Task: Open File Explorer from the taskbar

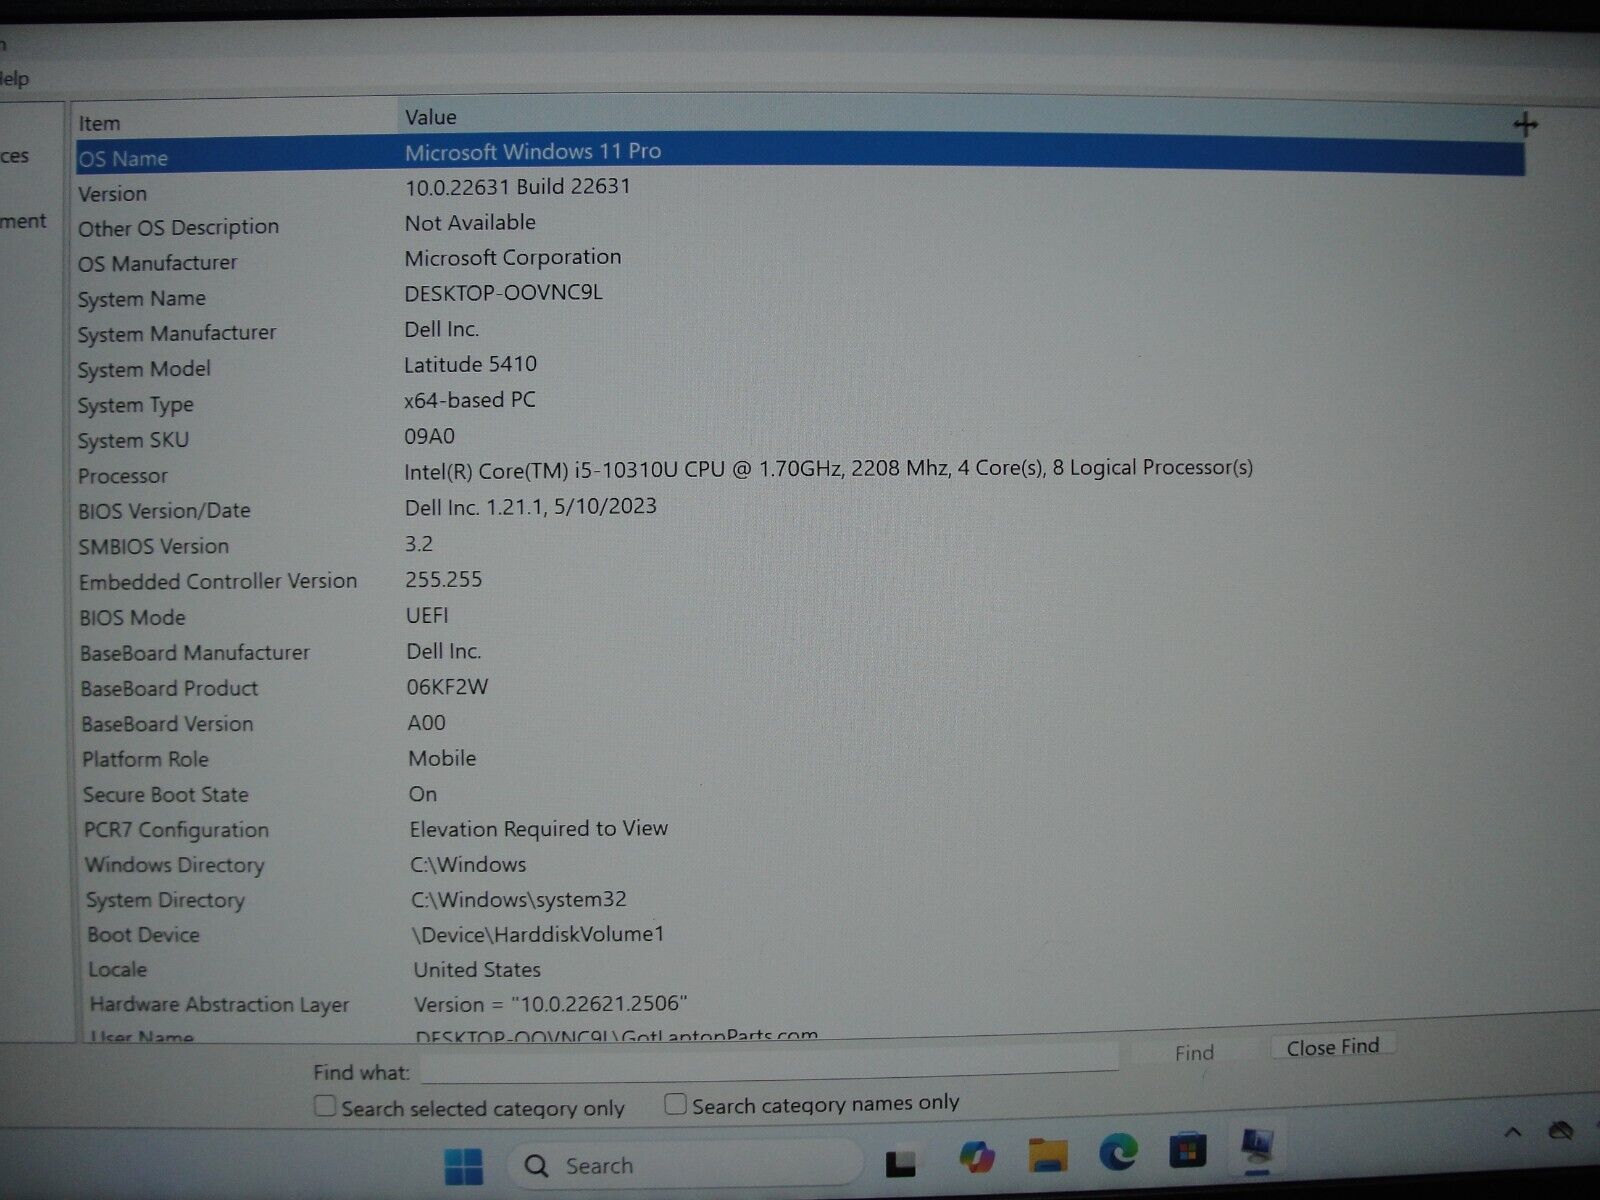Action: tap(1048, 1155)
